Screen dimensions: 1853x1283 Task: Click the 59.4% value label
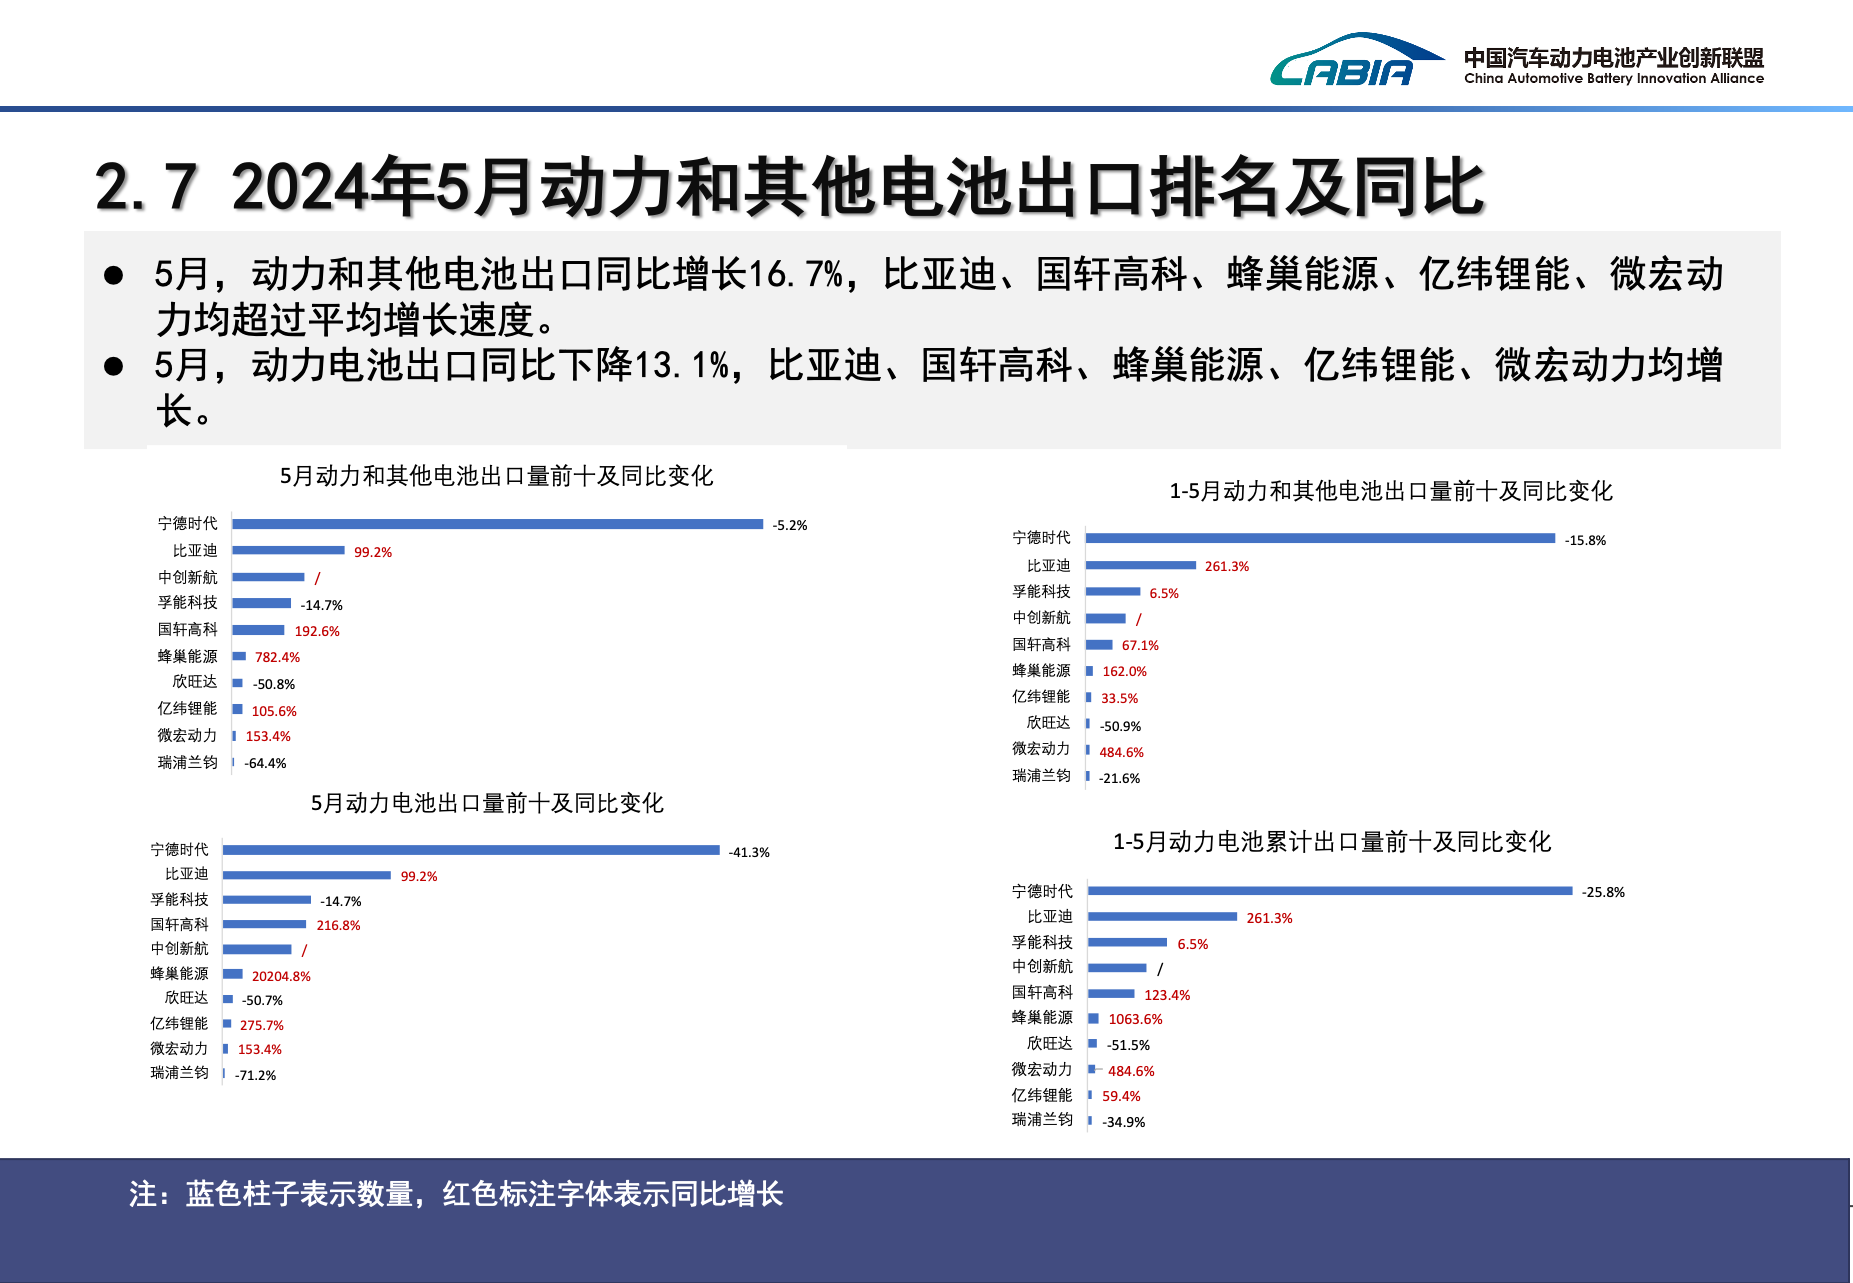click(x=1121, y=1096)
